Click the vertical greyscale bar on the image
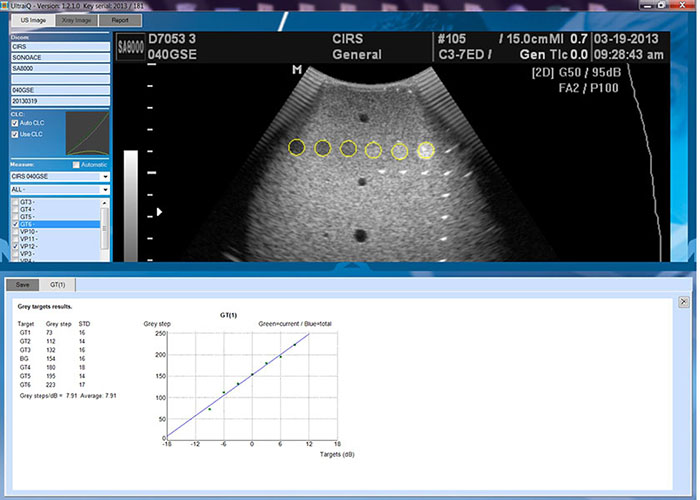Viewport: 700px width, 500px height. pyautogui.click(x=130, y=205)
